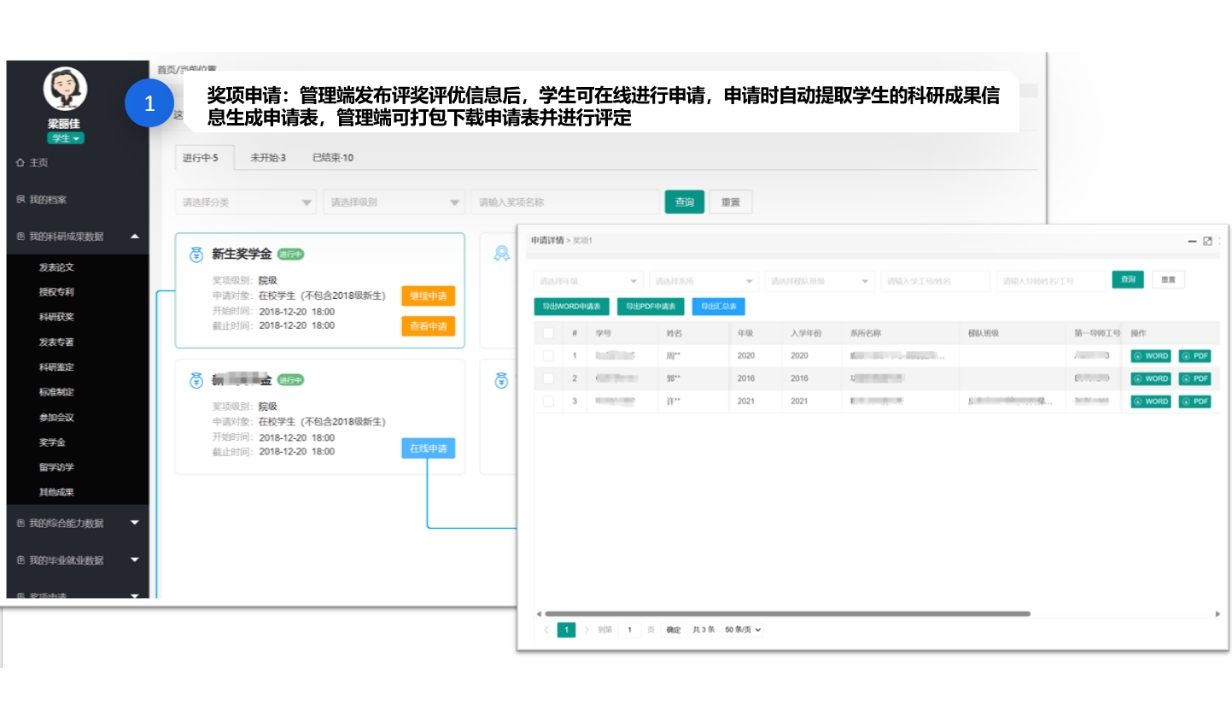This screenshot has height=718, width=1232.
Task: Open the 请选择梯队班级 dropdown in 申请详情
Action: click(x=819, y=281)
